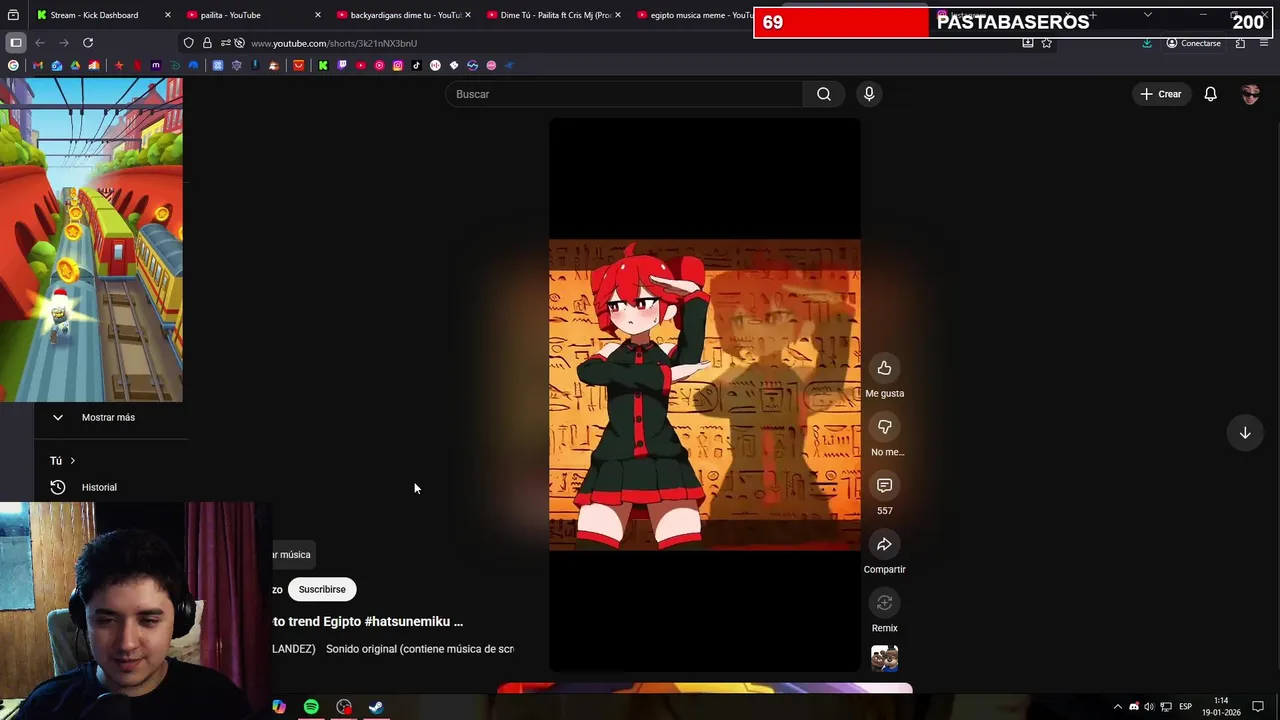Screen dimensions: 1280x720
Task: Dislike the short (No me gusta)
Action: pyautogui.click(x=884, y=427)
